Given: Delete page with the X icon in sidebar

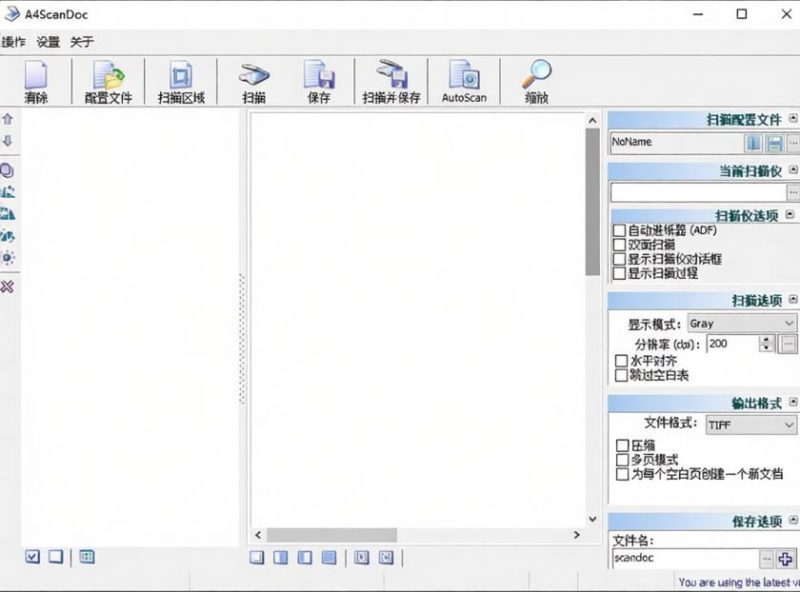Looking at the screenshot, I should coord(7,286).
